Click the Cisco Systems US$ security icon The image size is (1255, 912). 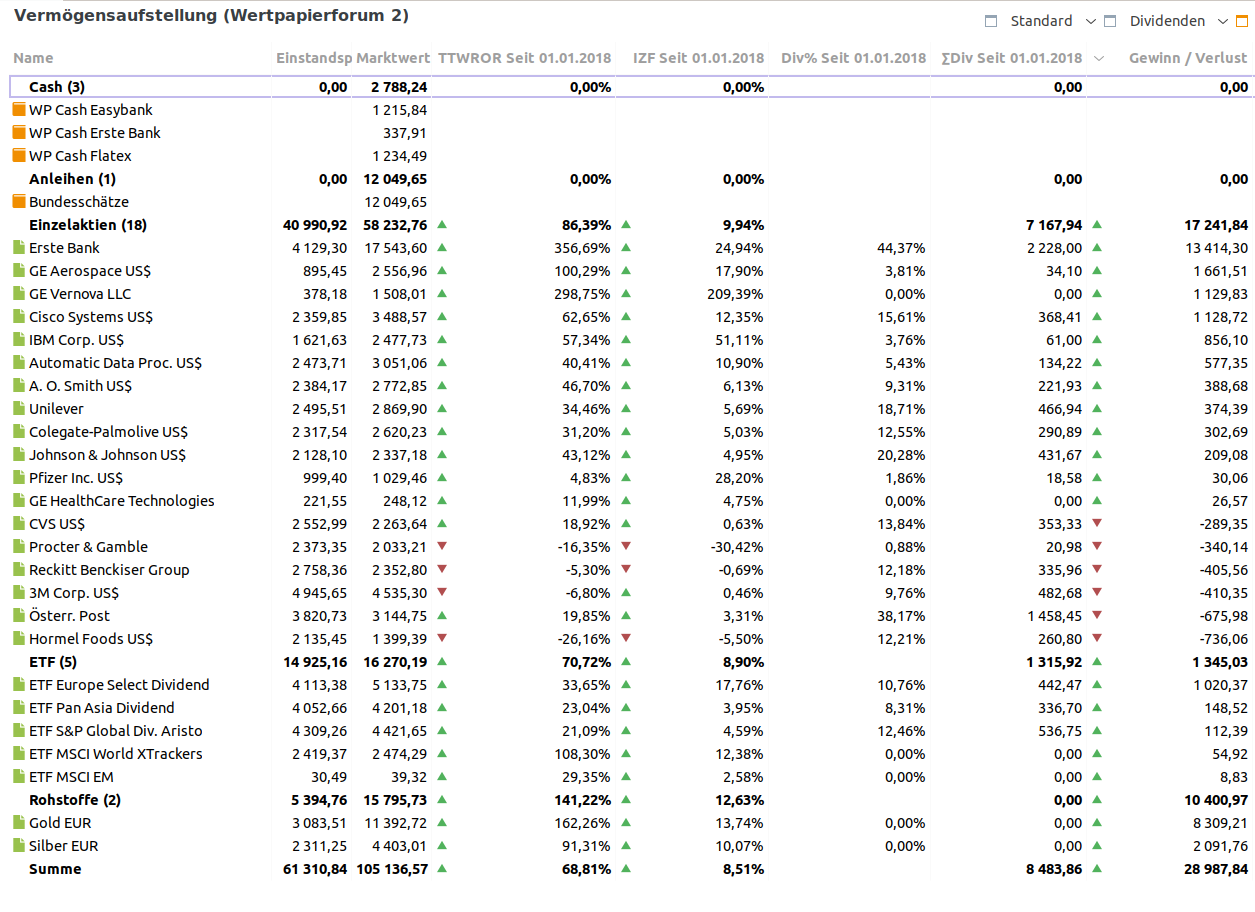[19, 316]
